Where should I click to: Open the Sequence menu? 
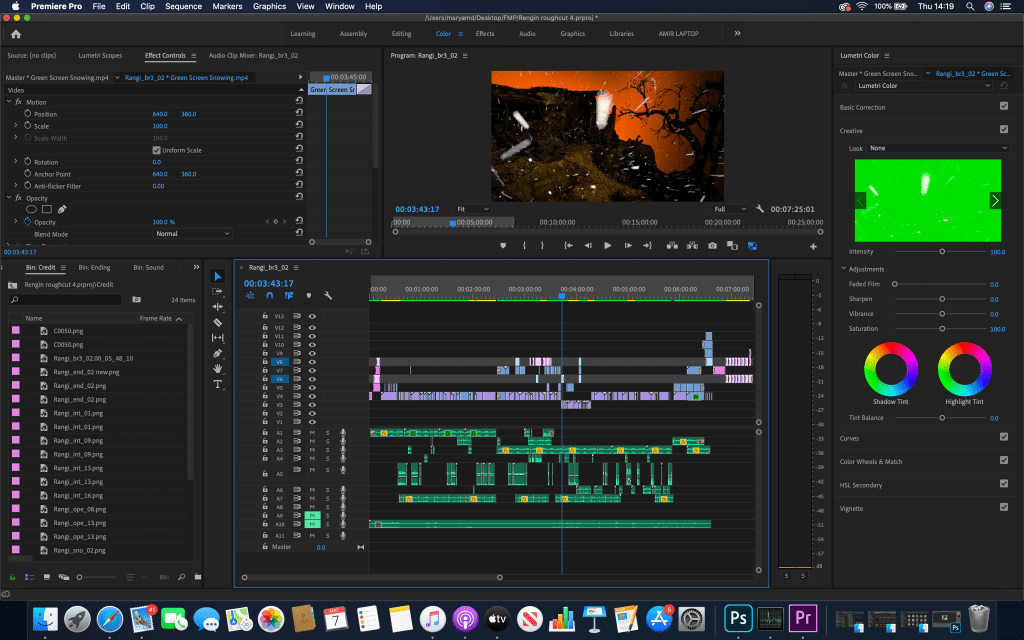183,7
